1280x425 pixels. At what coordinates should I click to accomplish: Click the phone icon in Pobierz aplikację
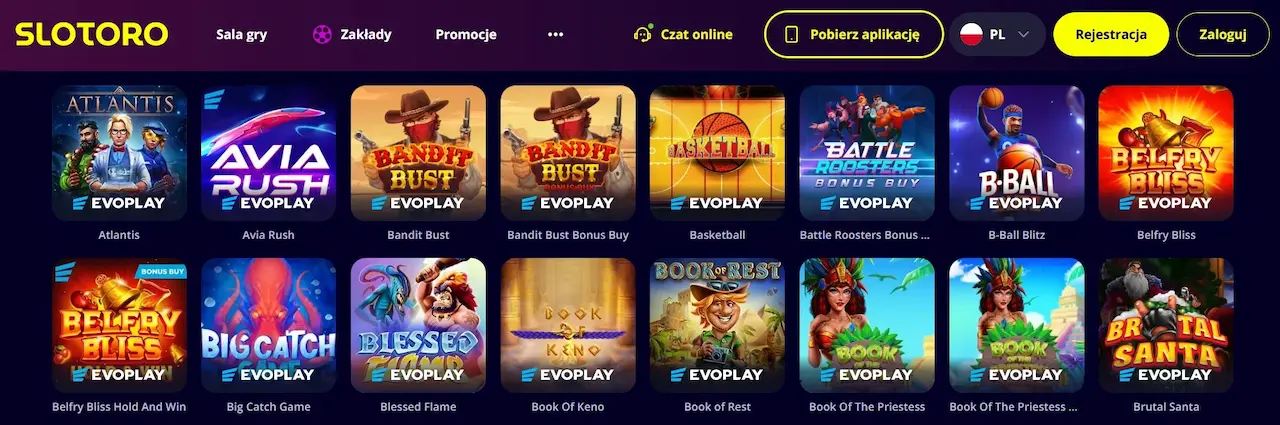[792, 34]
